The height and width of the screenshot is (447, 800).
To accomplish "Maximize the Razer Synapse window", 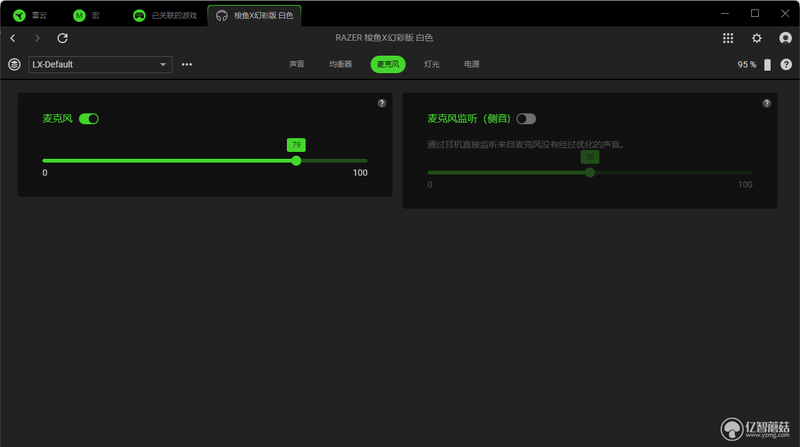I will pyautogui.click(x=755, y=13).
